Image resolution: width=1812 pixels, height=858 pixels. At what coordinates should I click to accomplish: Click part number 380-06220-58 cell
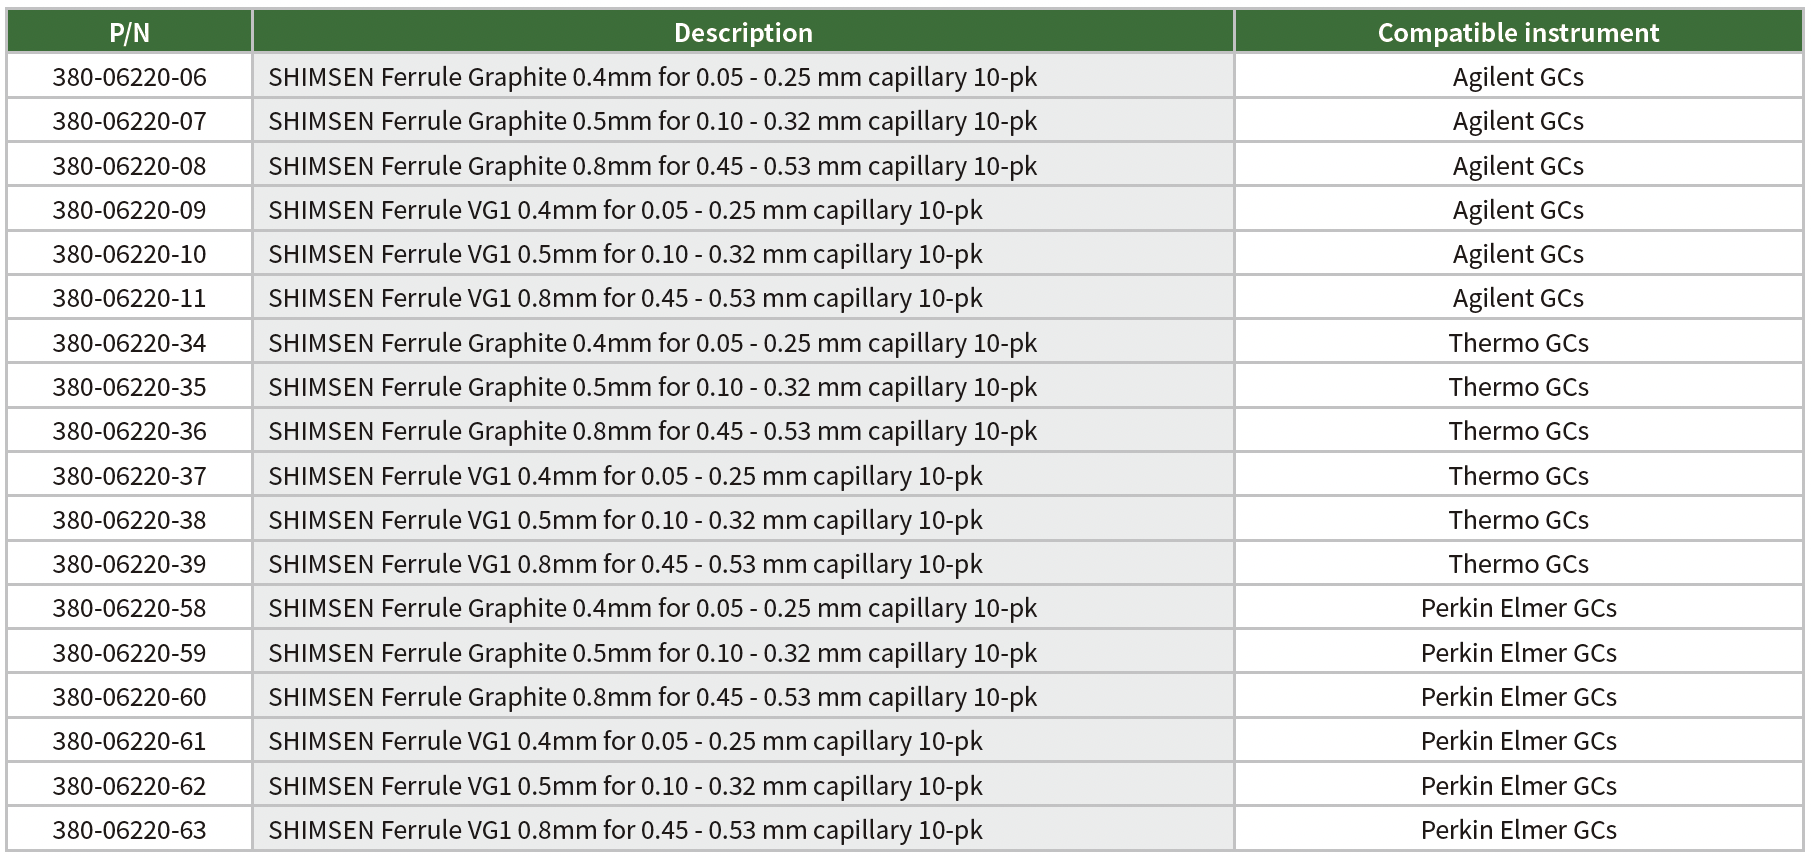coord(129,608)
